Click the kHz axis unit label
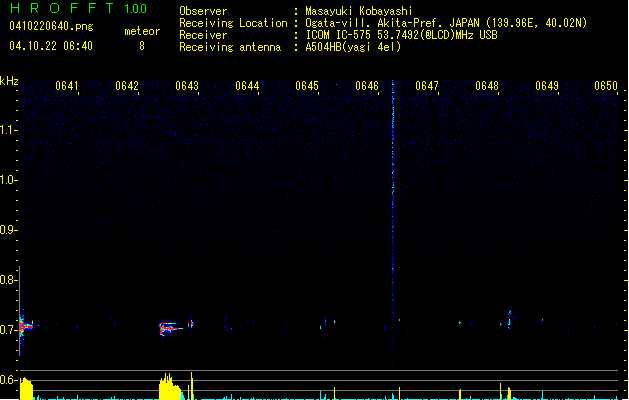The height and width of the screenshot is (400, 629). (9, 81)
